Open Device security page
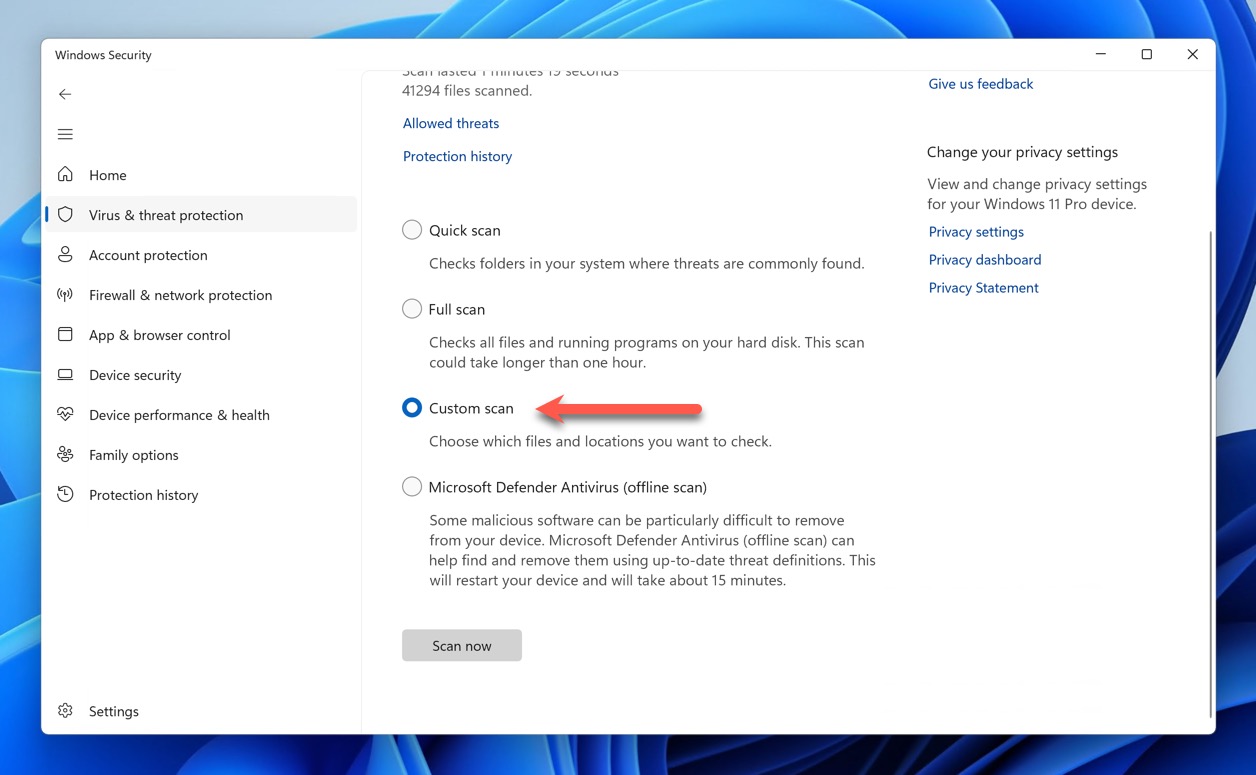Screen dimensions: 1256x775 point(201,375)
